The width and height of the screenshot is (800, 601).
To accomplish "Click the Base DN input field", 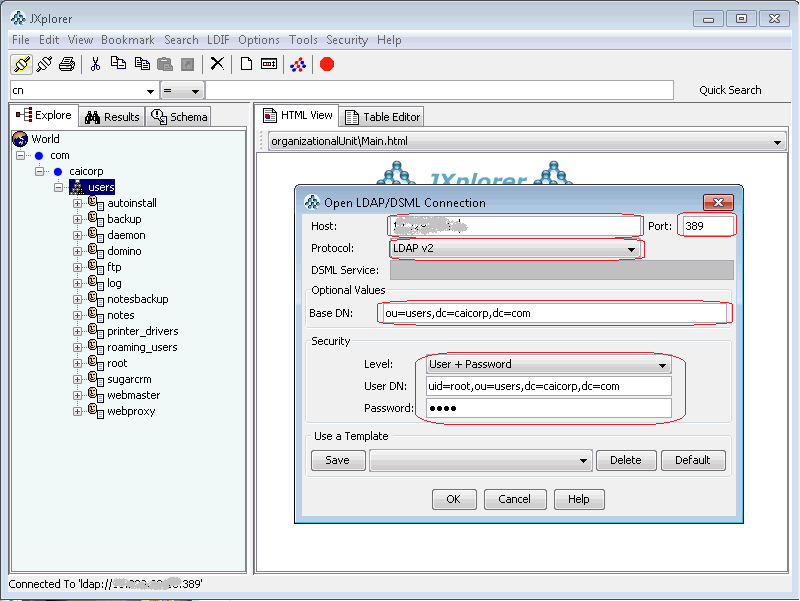I will tap(555, 313).
